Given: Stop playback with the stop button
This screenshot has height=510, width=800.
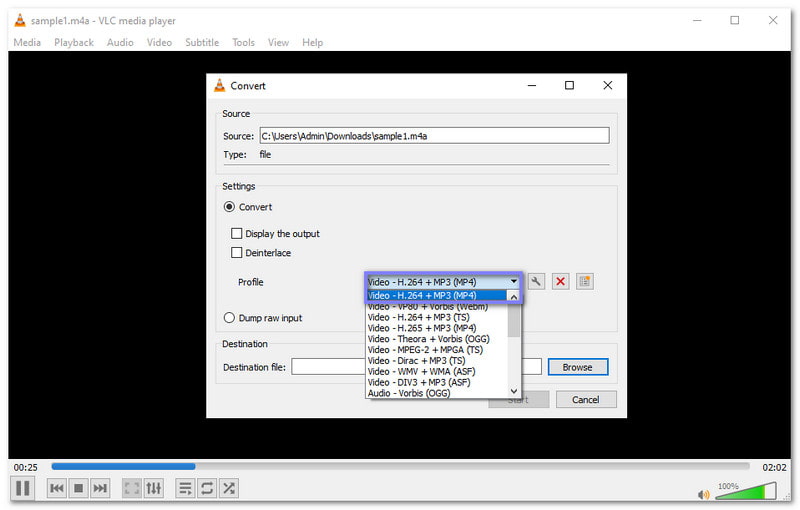Looking at the screenshot, I should pos(79,489).
